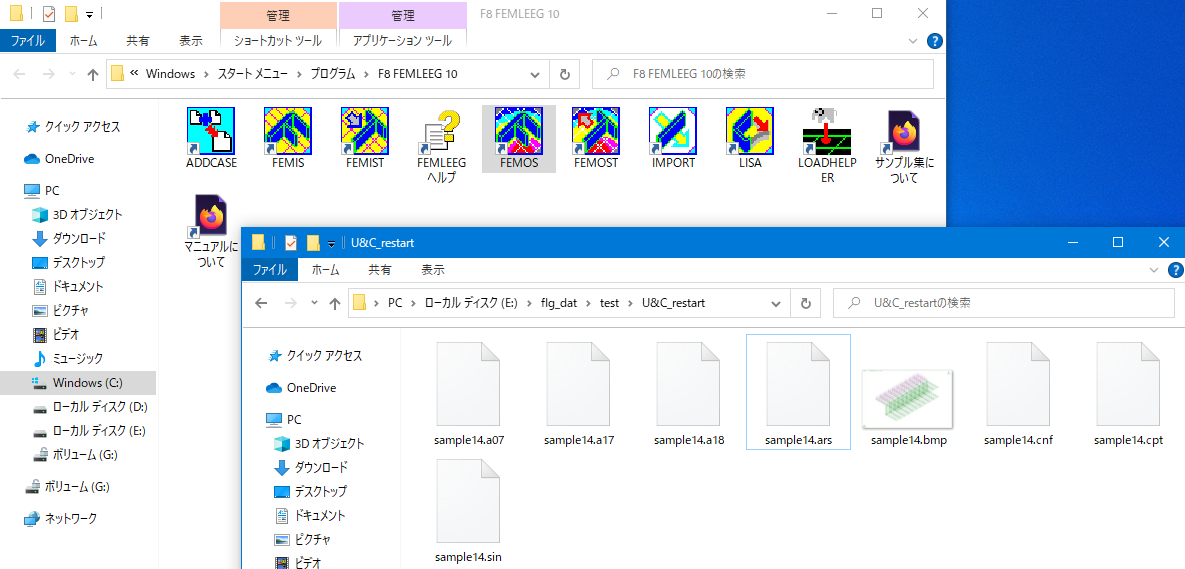Expand address history dropdown in U&C_restart window
The height and width of the screenshot is (569, 1185).
click(776, 303)
